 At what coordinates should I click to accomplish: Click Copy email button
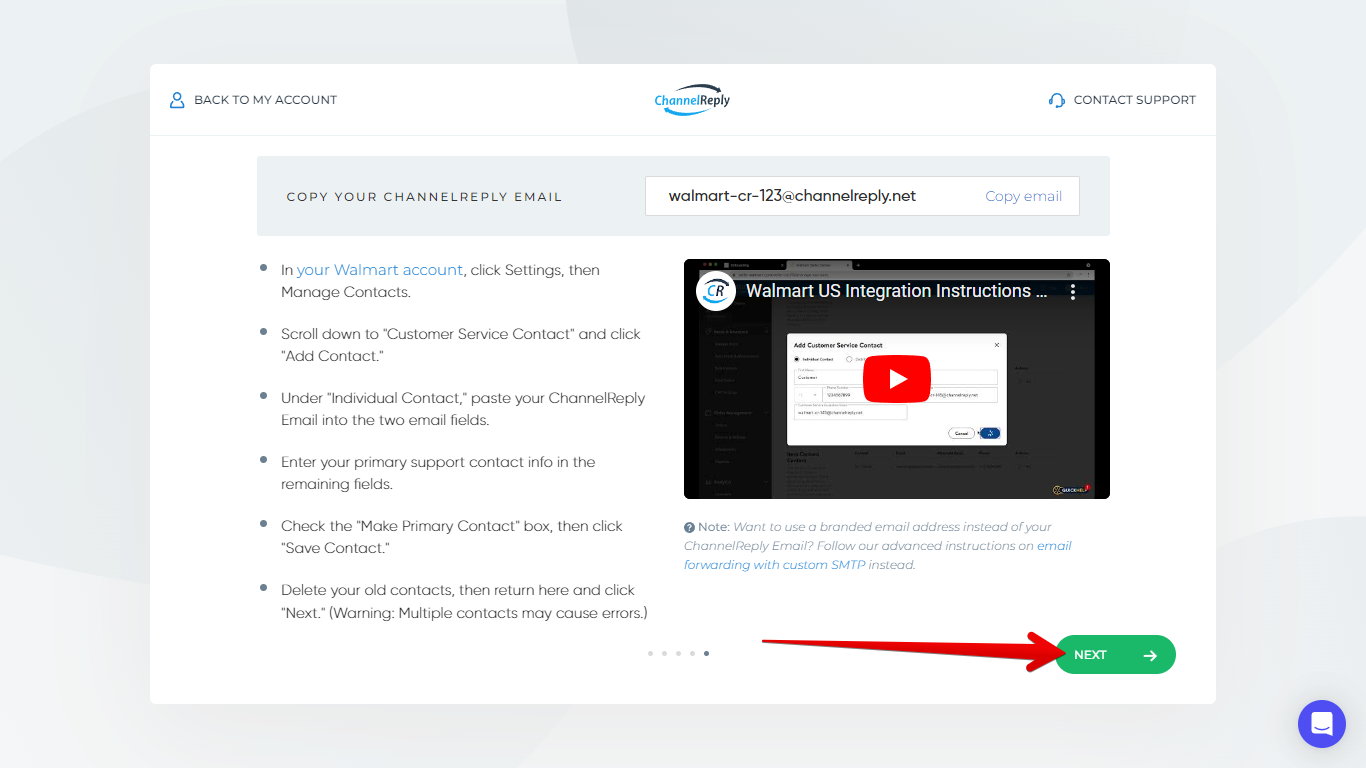1023,196
